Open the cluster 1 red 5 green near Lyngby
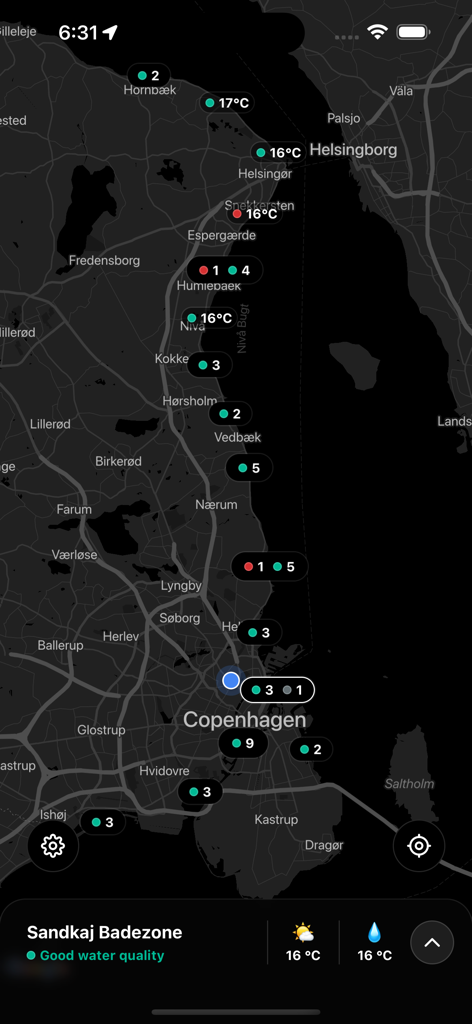Screen dimensions: 472x1024 tap(269, 566)
